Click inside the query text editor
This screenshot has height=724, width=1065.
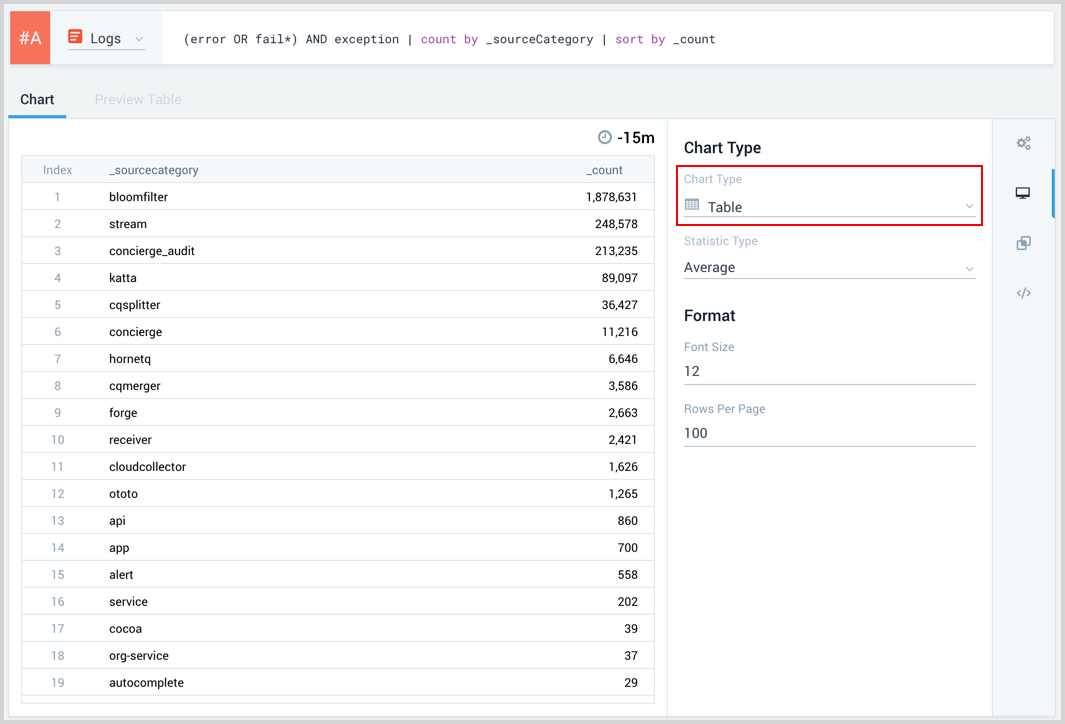tap(600, 39)
